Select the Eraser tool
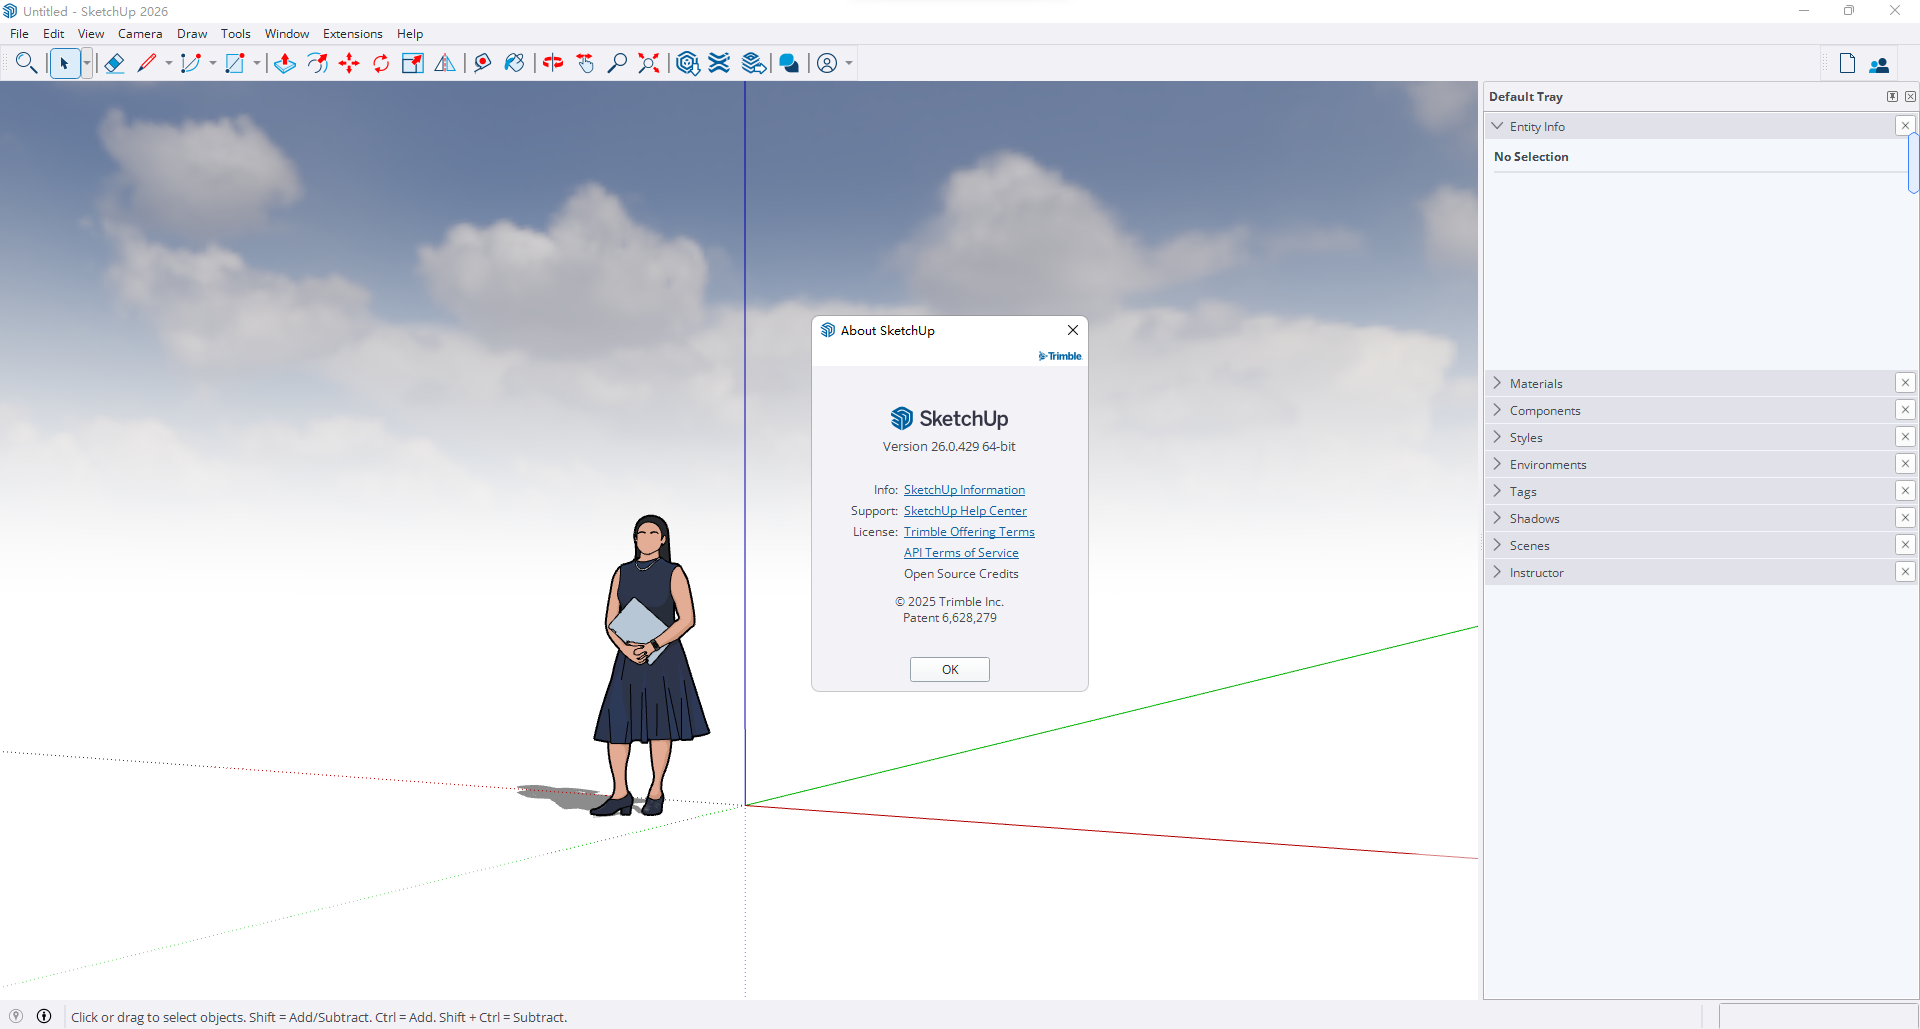This screenshot has width=1920, height=1029. pos(114,63)
